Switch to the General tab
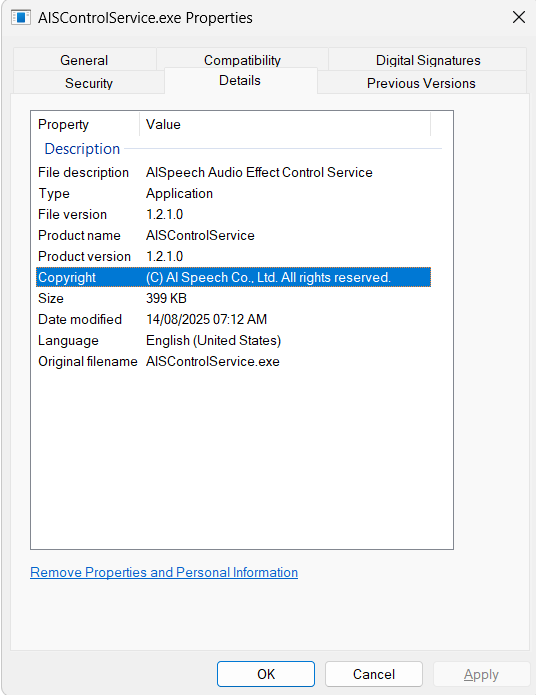Image resolution: width=536 pixels, height=695 pixels. click(x=84, y=60)
